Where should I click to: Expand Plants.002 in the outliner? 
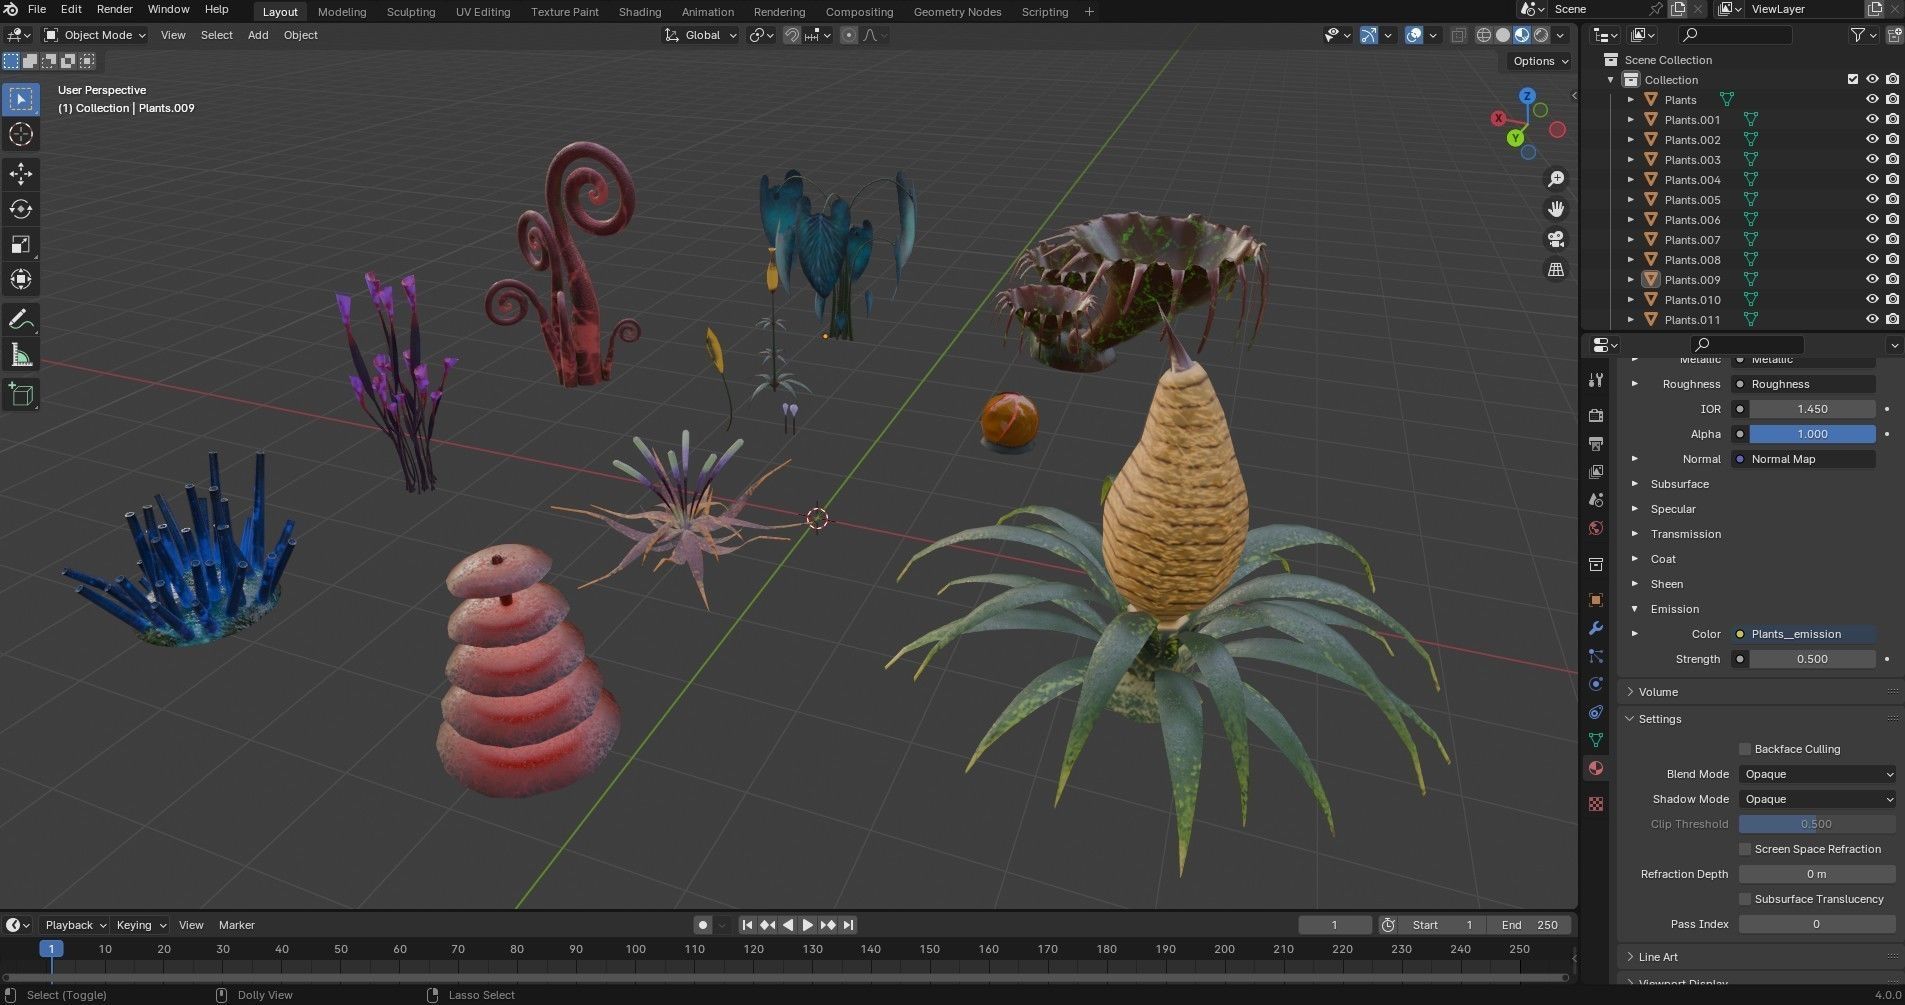pyautogui.click(x=1631, y=140)
